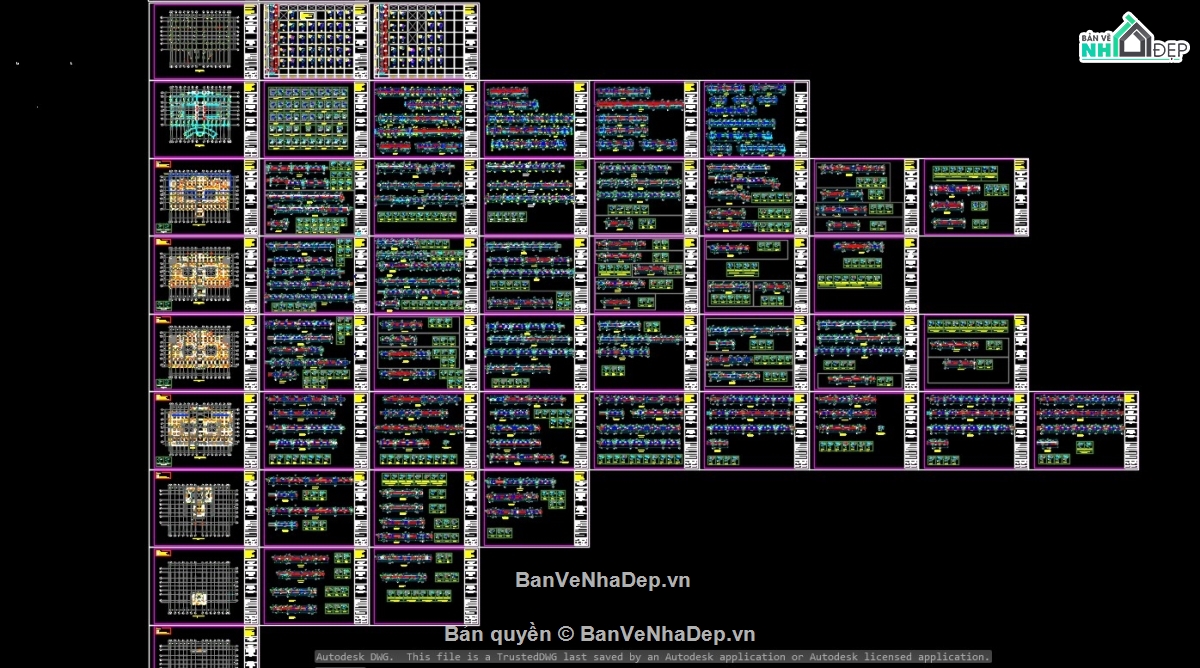Click the rightmost detail sheet in third row
Screen dimensions: 1200x668
click(975, 197)
